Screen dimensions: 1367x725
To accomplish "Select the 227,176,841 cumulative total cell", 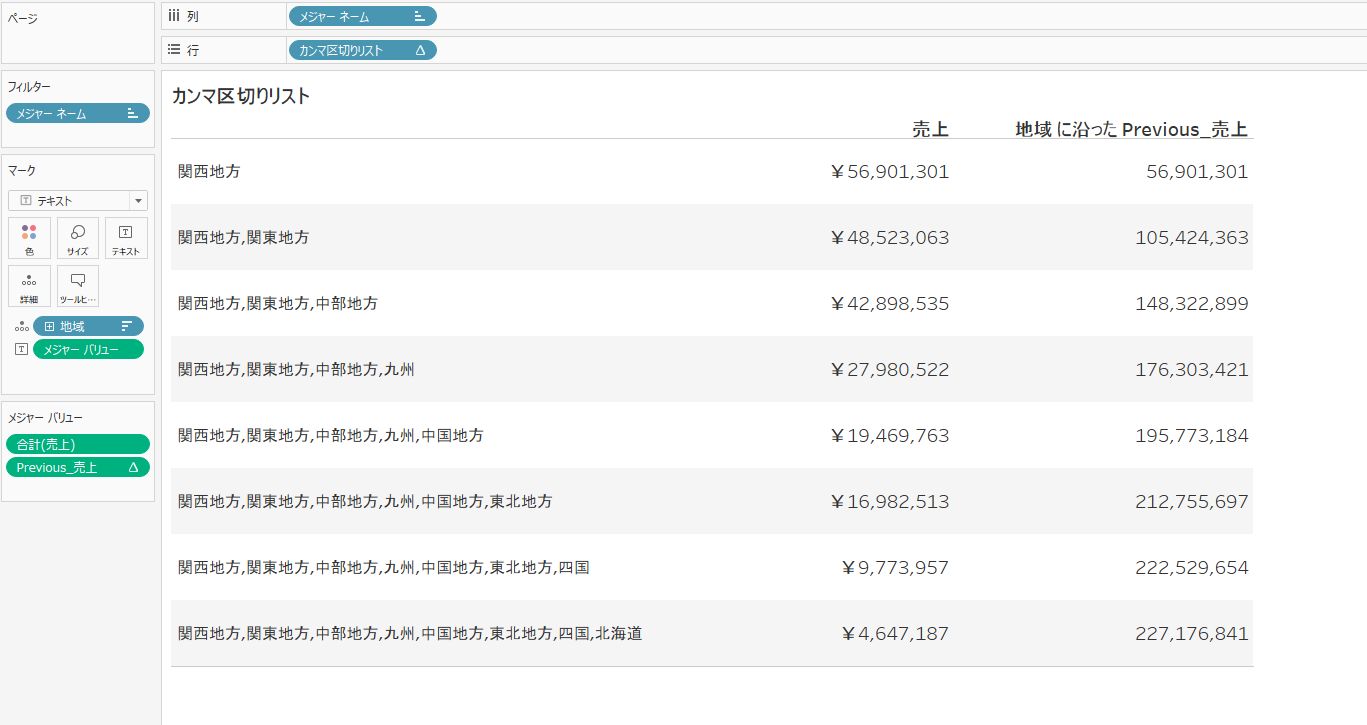I will [1191, 634].
